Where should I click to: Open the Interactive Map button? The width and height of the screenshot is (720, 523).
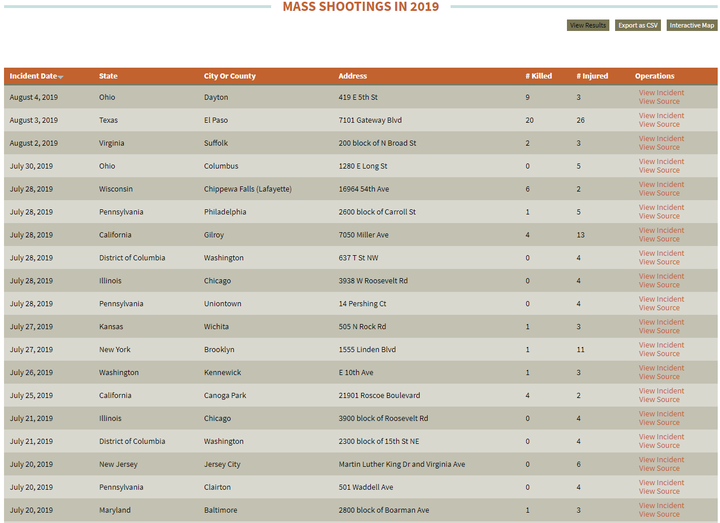[692, 25]
